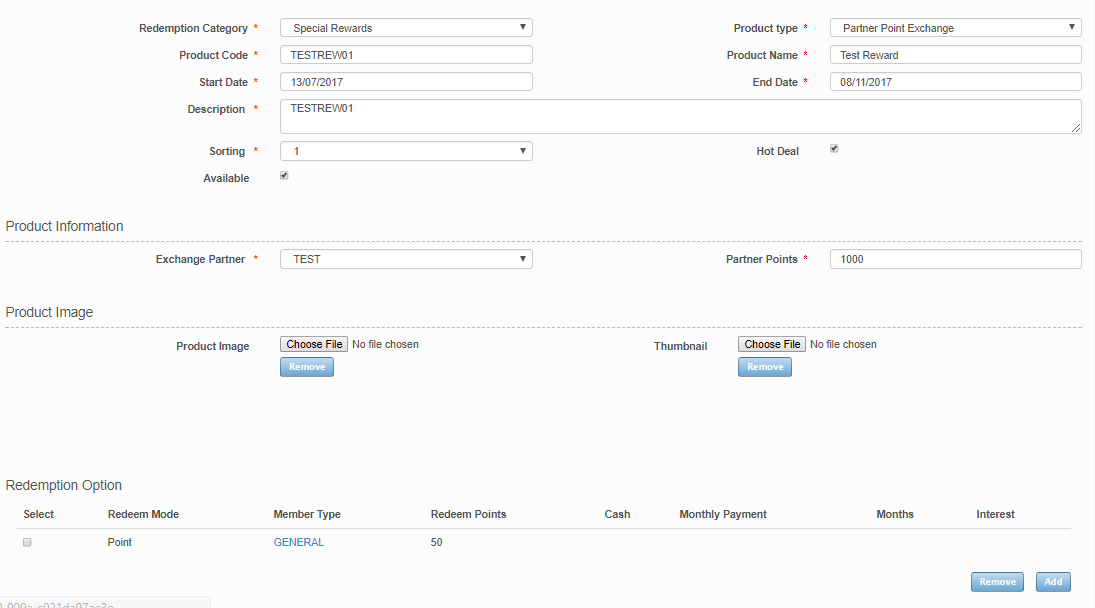This screenshot has height=608, width=1095.
Task: Edit the Partner Points field
Action: click(x=955, y=259)
